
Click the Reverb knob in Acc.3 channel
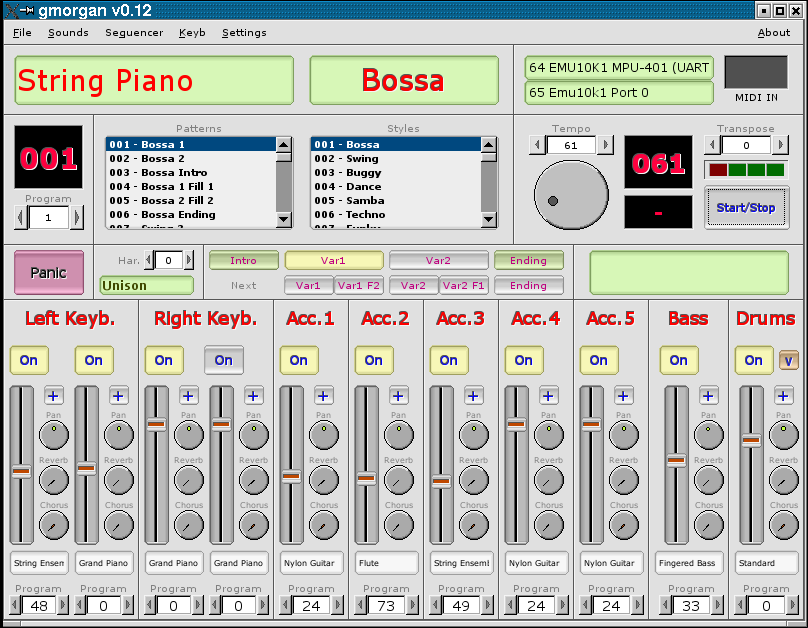click(473, 480)
